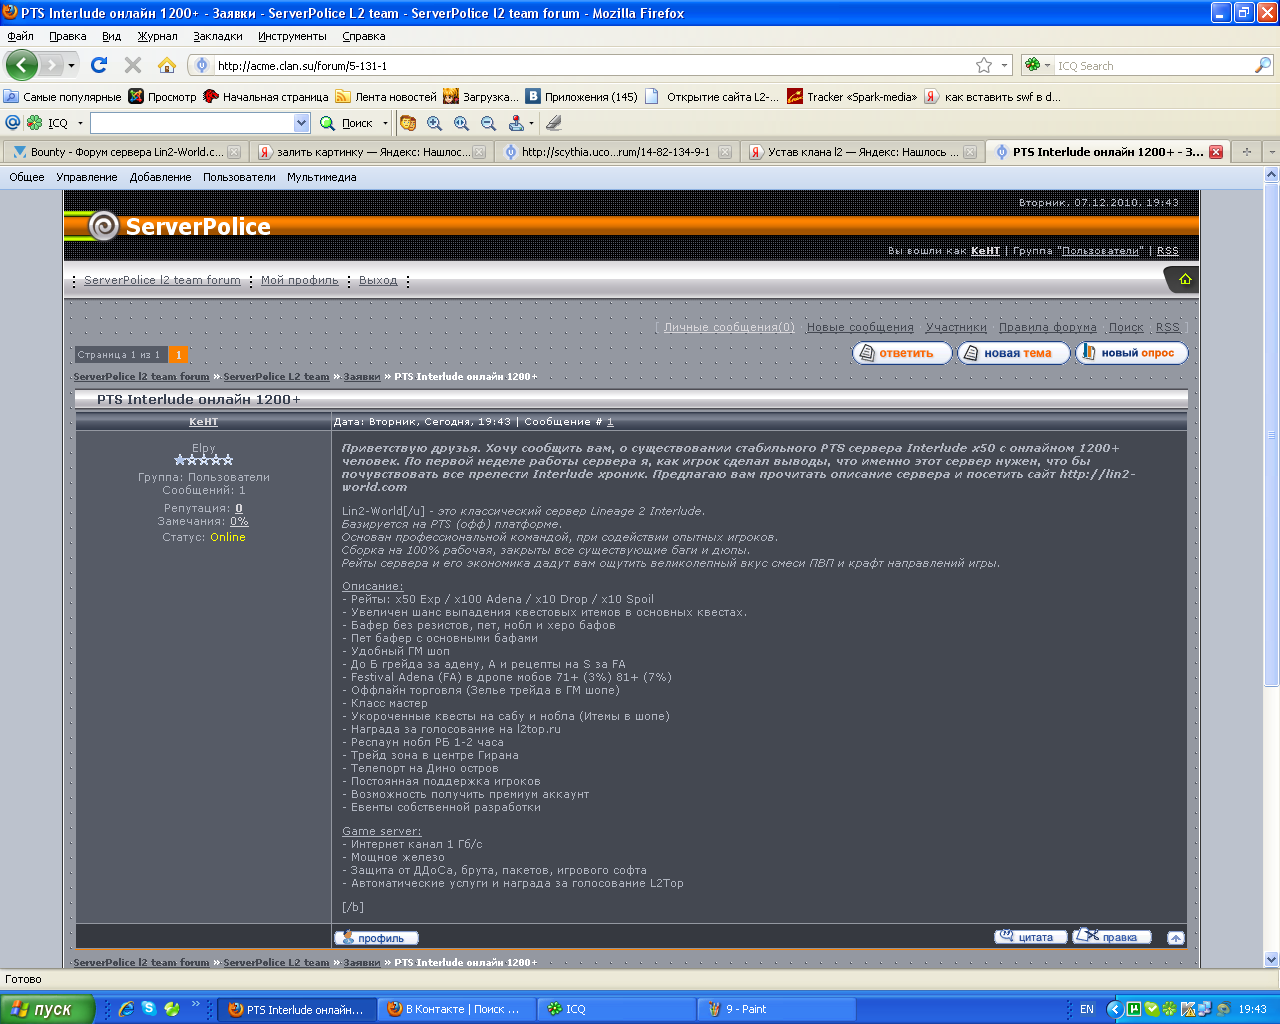Open the Windows 'пуск' Start menu
This screenshot has width=1280, height=1024.
[x=47, y=1009]
